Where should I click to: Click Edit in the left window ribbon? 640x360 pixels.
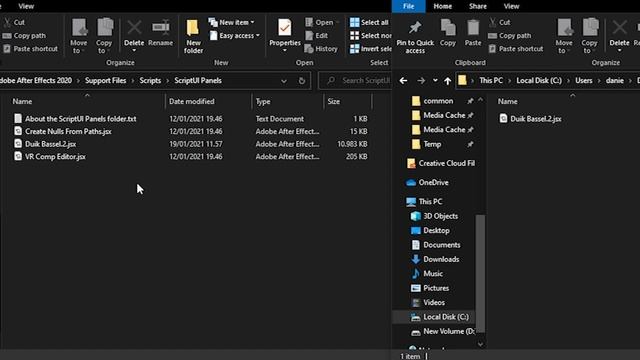pos(317,36)
